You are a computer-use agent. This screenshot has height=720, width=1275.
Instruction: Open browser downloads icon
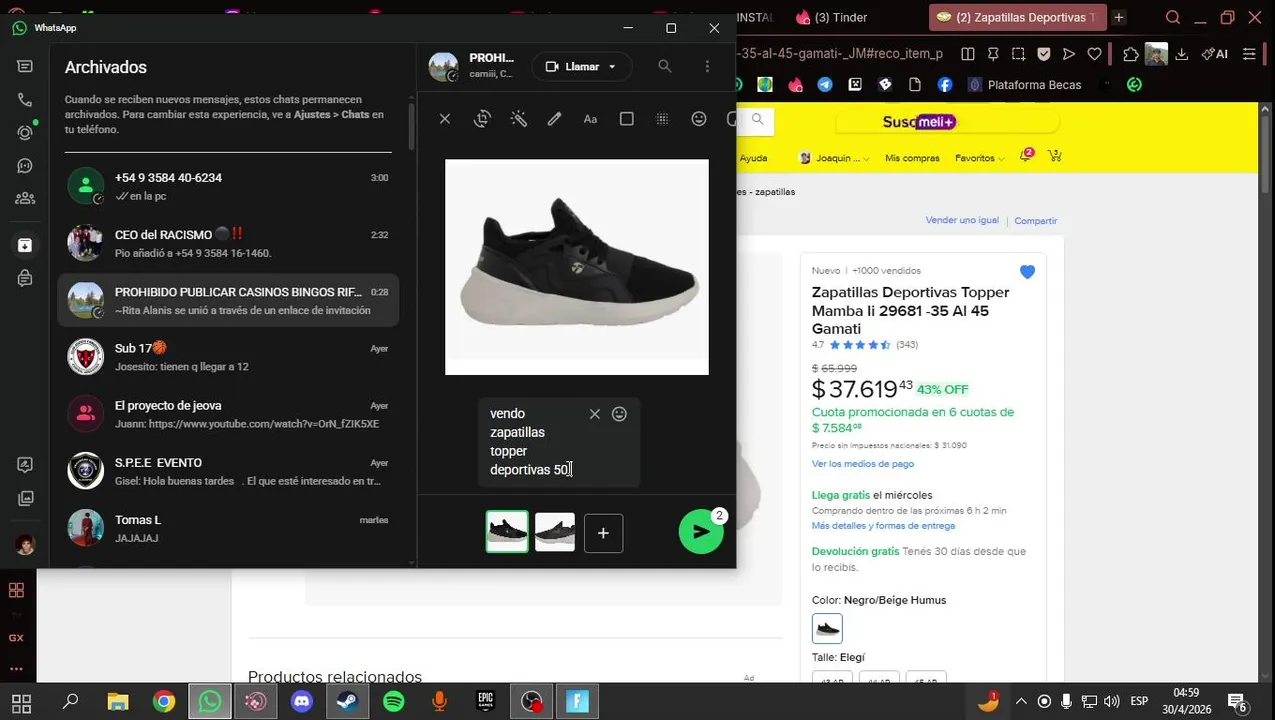1183,55
